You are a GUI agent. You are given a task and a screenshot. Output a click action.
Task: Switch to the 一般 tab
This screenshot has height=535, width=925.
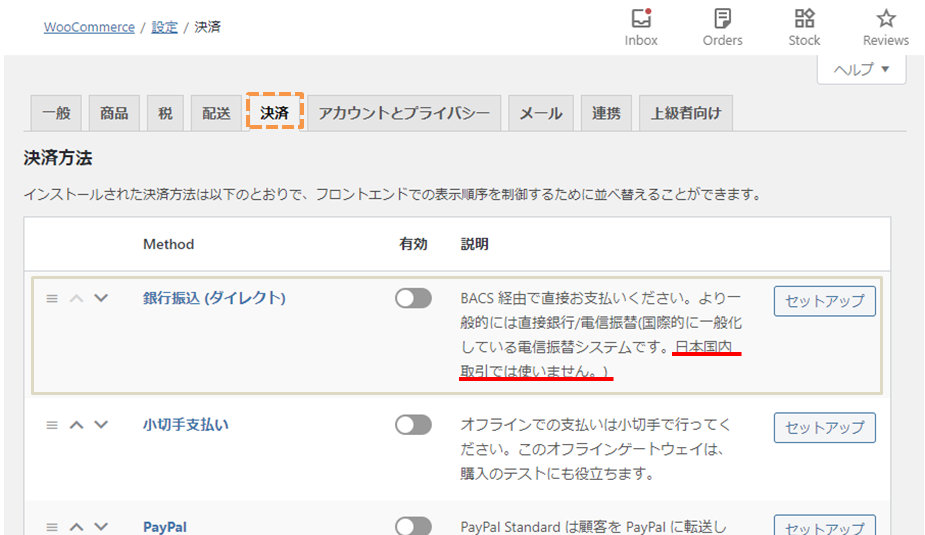[56, 113]
